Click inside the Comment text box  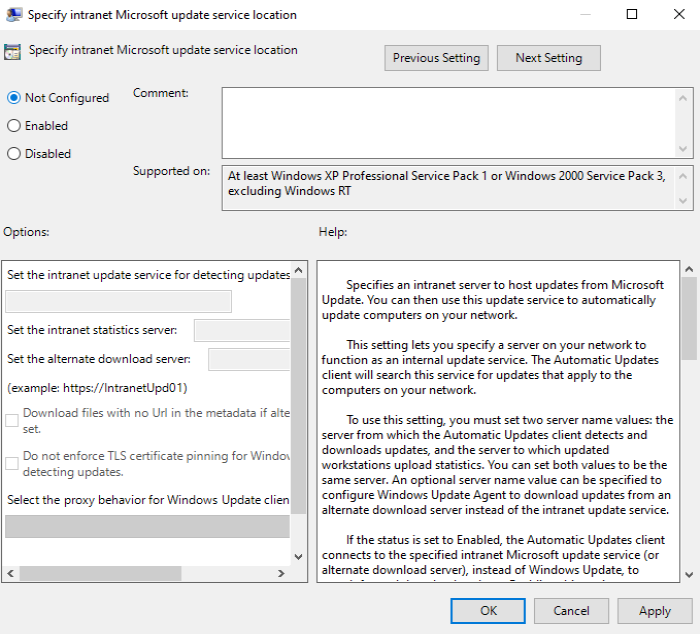point(449,123)
